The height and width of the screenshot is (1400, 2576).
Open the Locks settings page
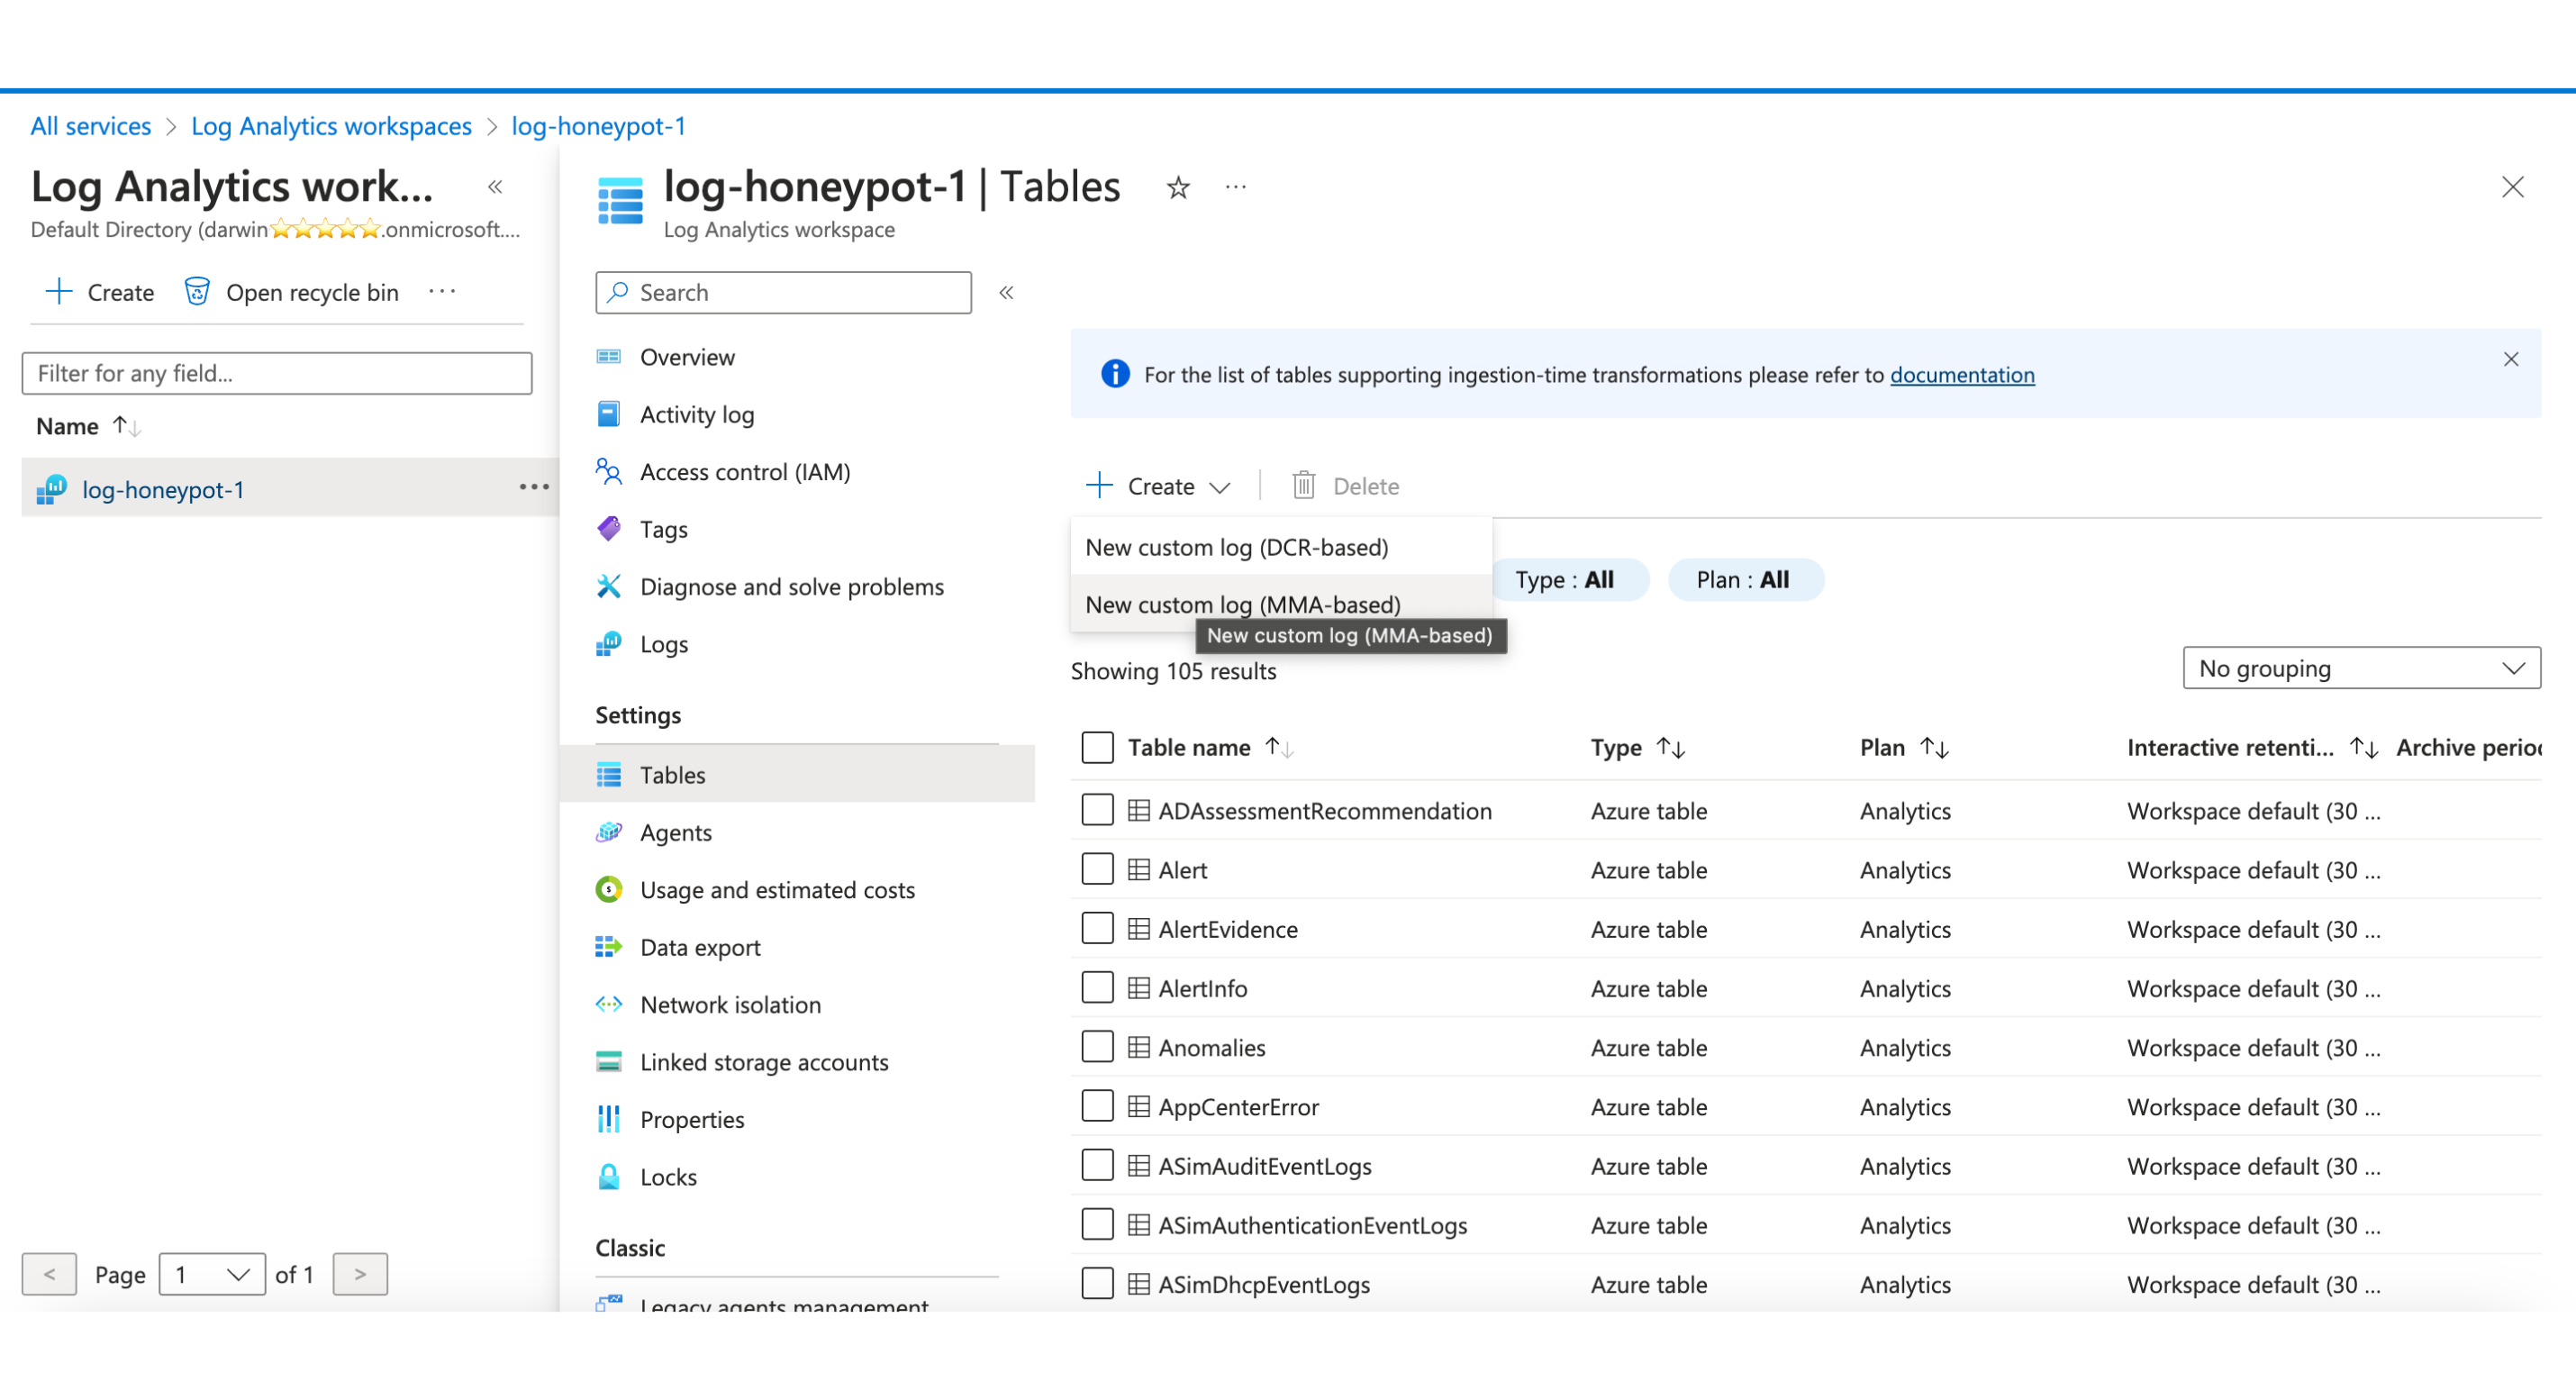(668, 1177)
